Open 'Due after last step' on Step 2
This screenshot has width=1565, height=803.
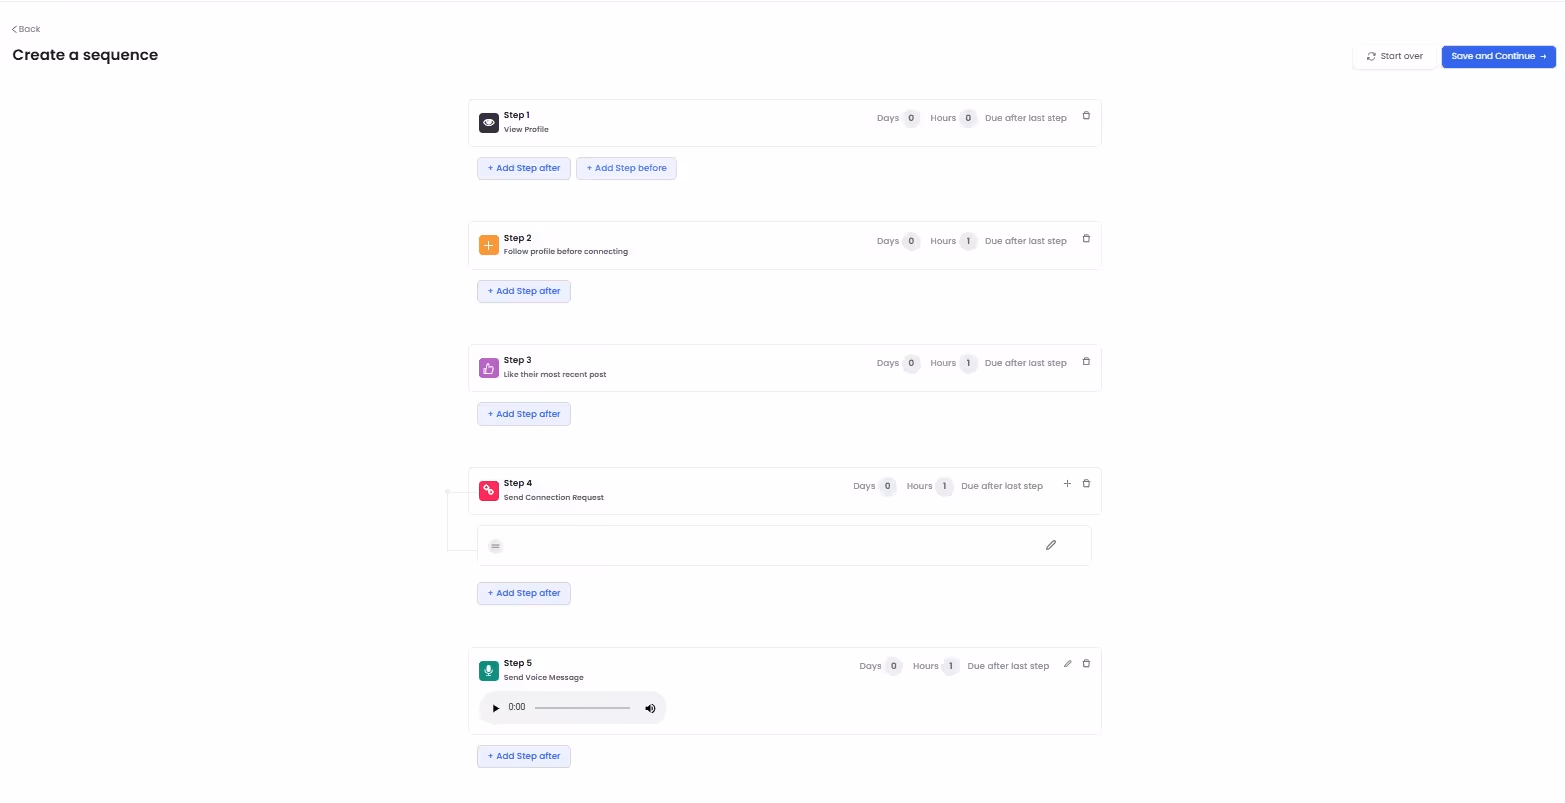(x=1025, y=240)
